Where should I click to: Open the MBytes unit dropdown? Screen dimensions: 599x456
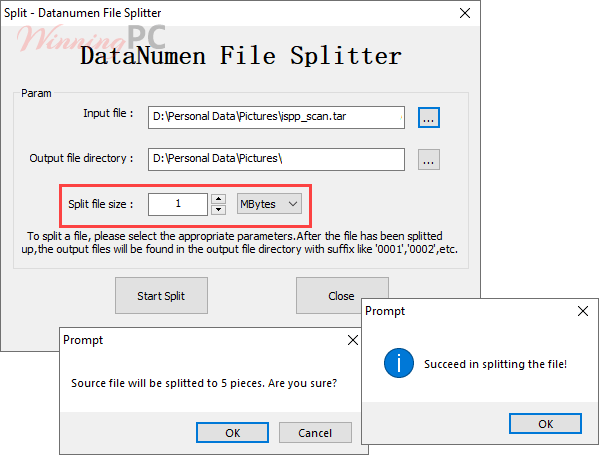tap(269, 204)
